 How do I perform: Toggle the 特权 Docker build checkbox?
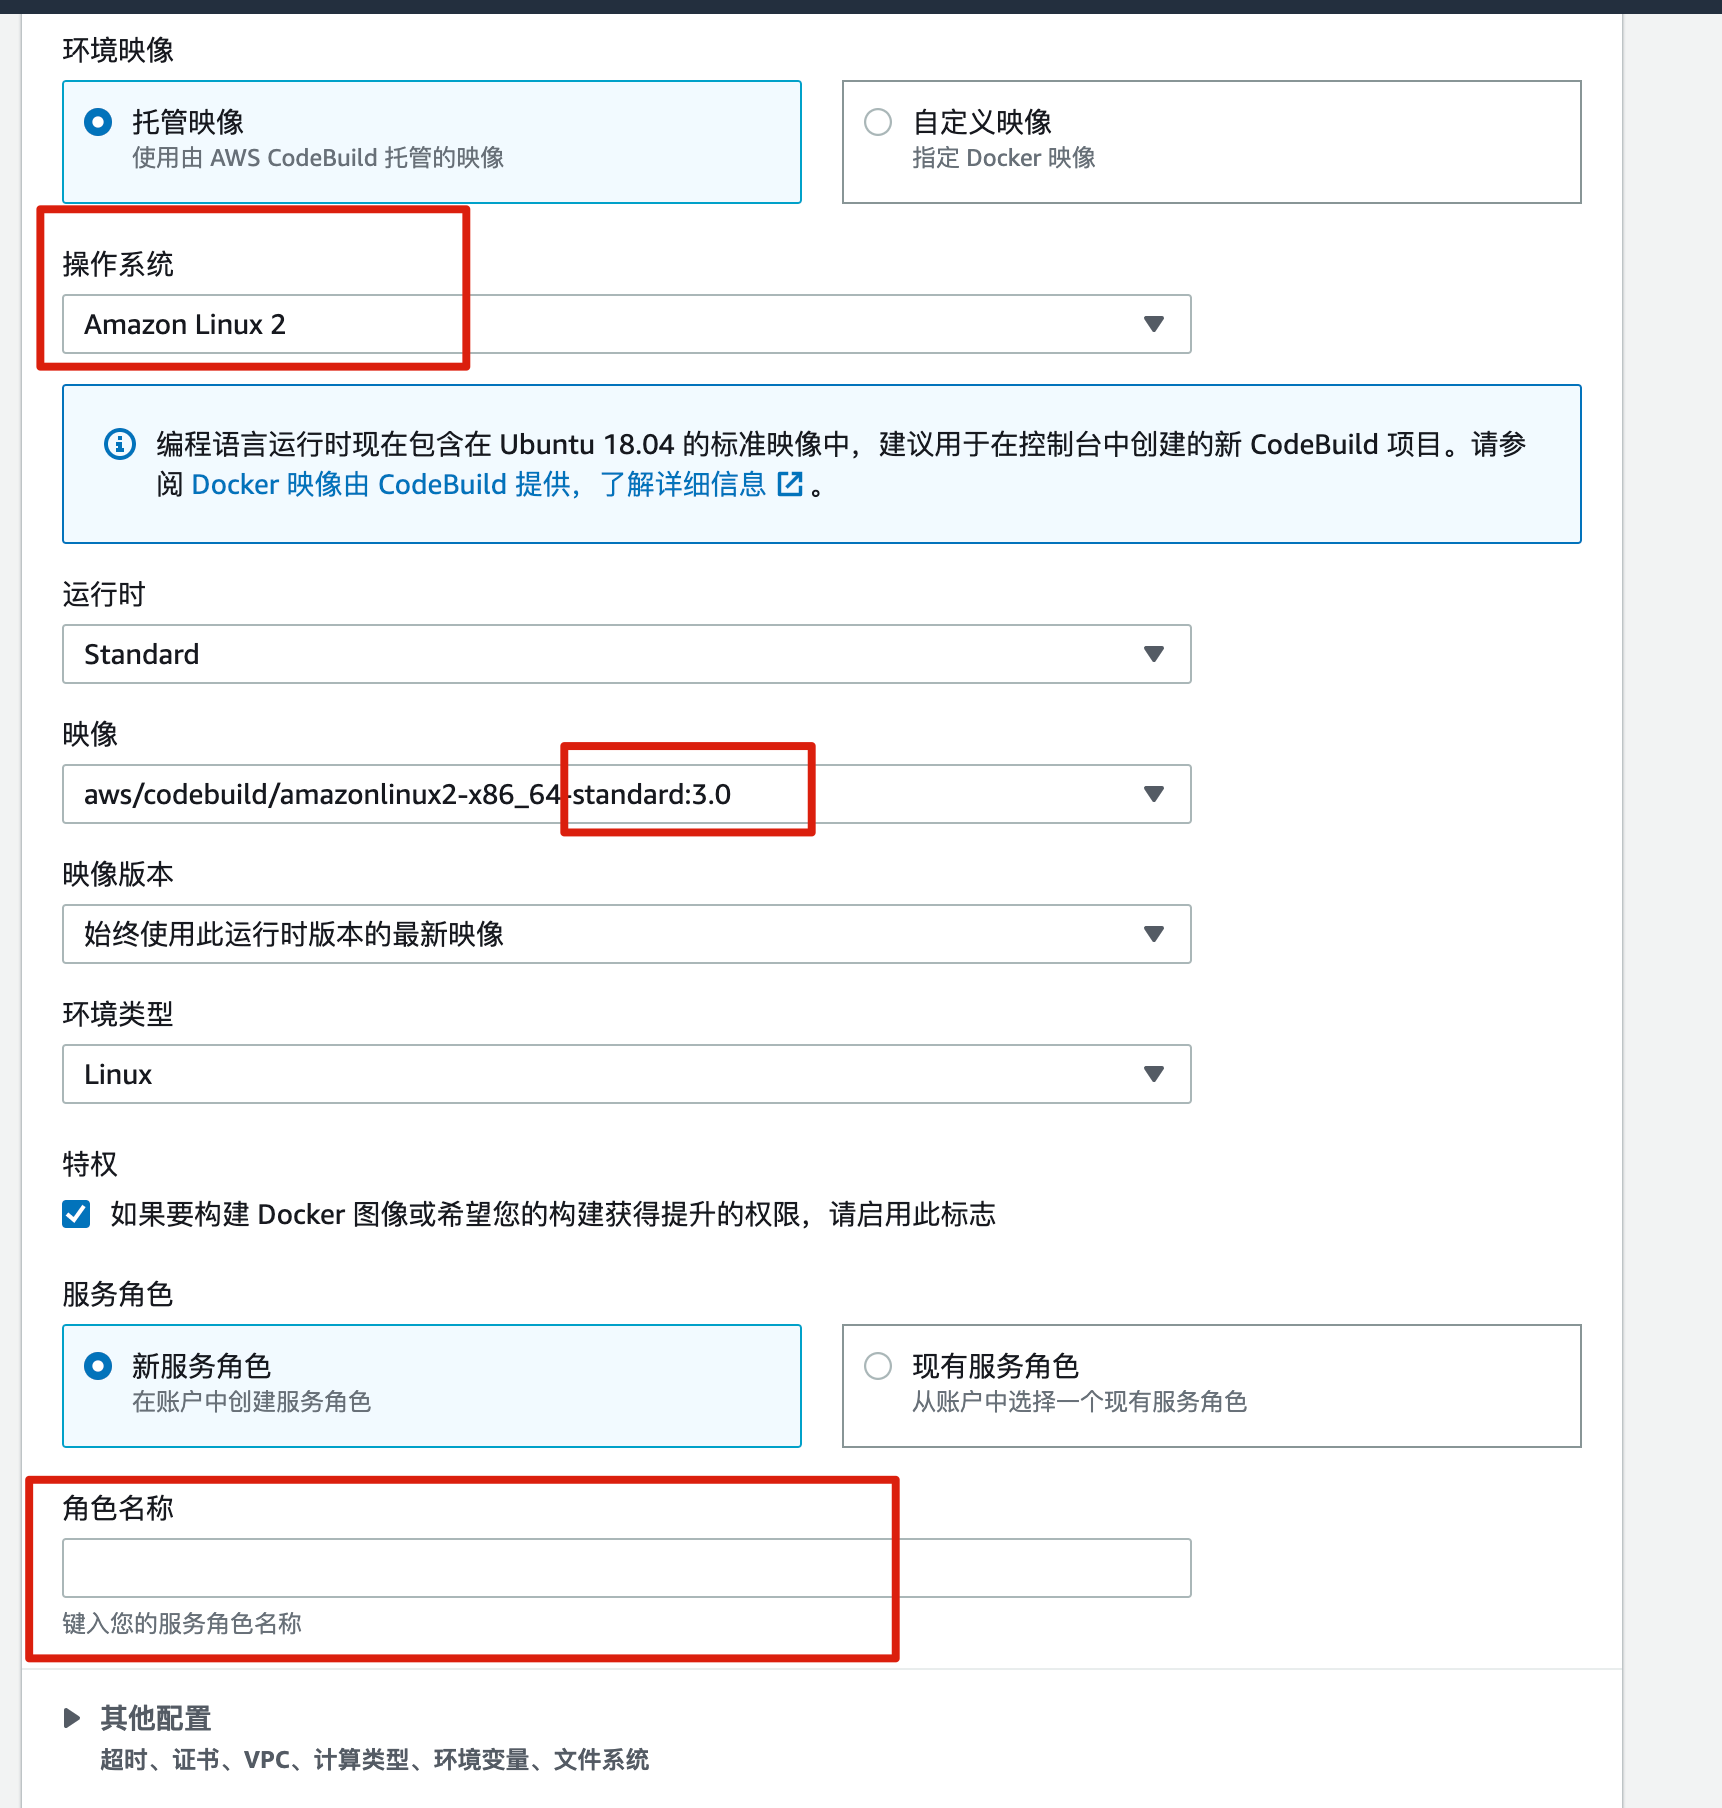coord(76,1214)
